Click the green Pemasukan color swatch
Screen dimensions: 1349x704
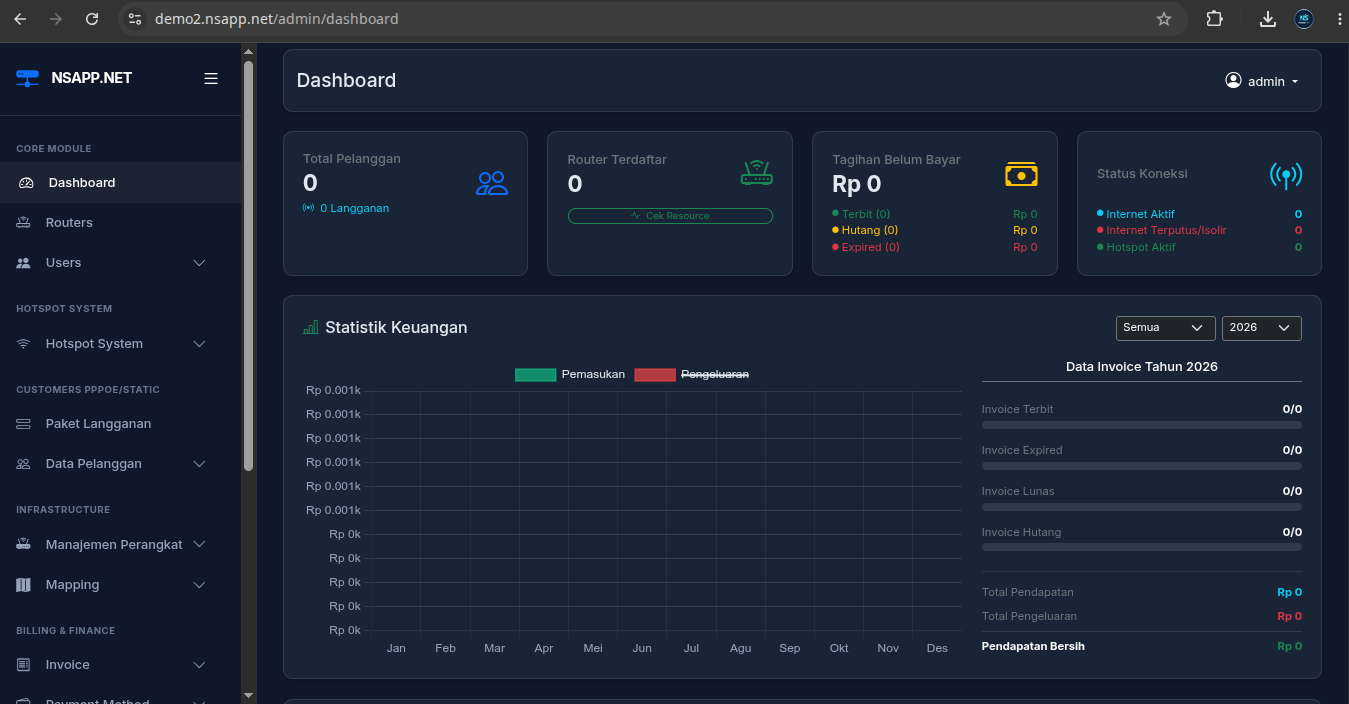click(535, 375)
